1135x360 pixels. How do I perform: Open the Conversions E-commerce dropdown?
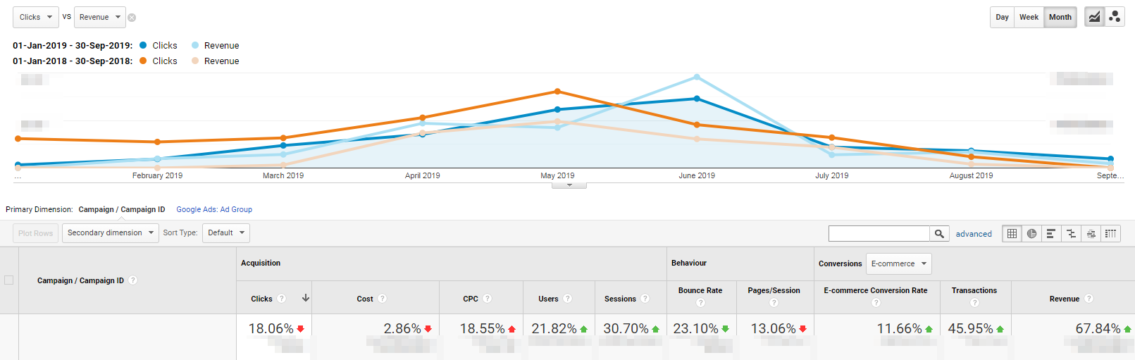click(x=898, y=264)
